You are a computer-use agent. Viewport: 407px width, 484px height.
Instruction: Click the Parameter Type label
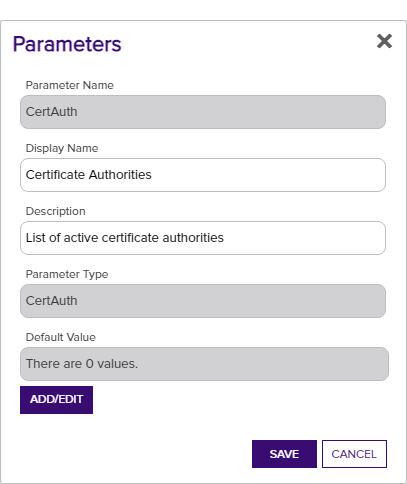[x=67, y=274]
